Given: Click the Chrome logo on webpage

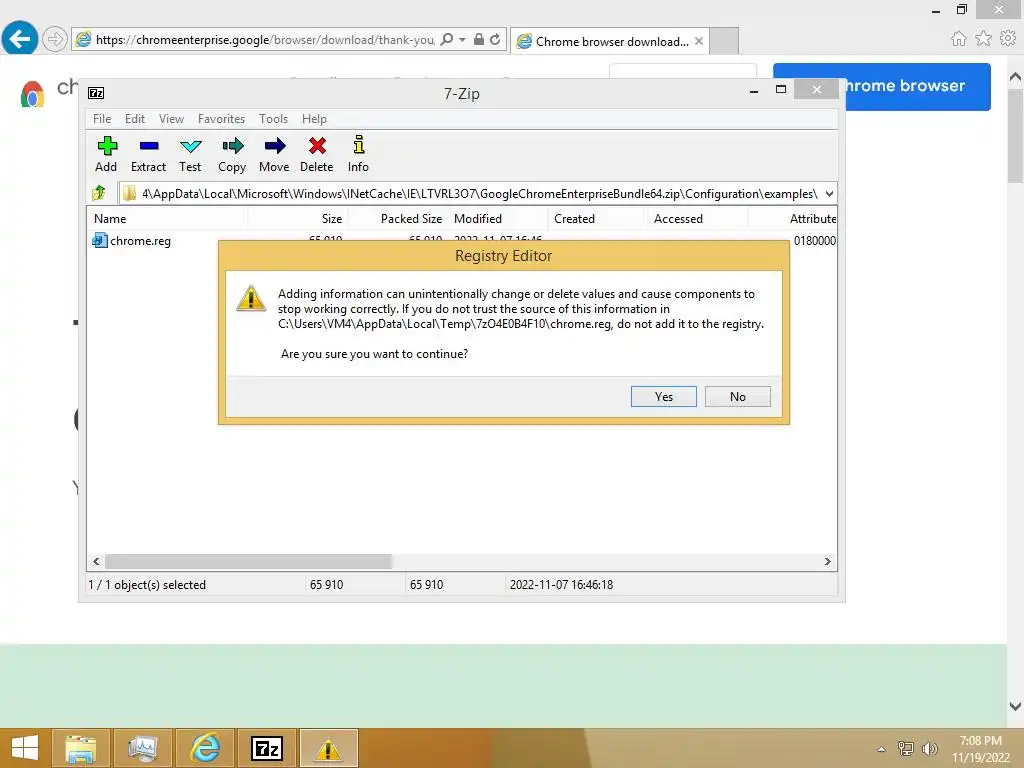Looking at the screenshot, I should (32, 93).
